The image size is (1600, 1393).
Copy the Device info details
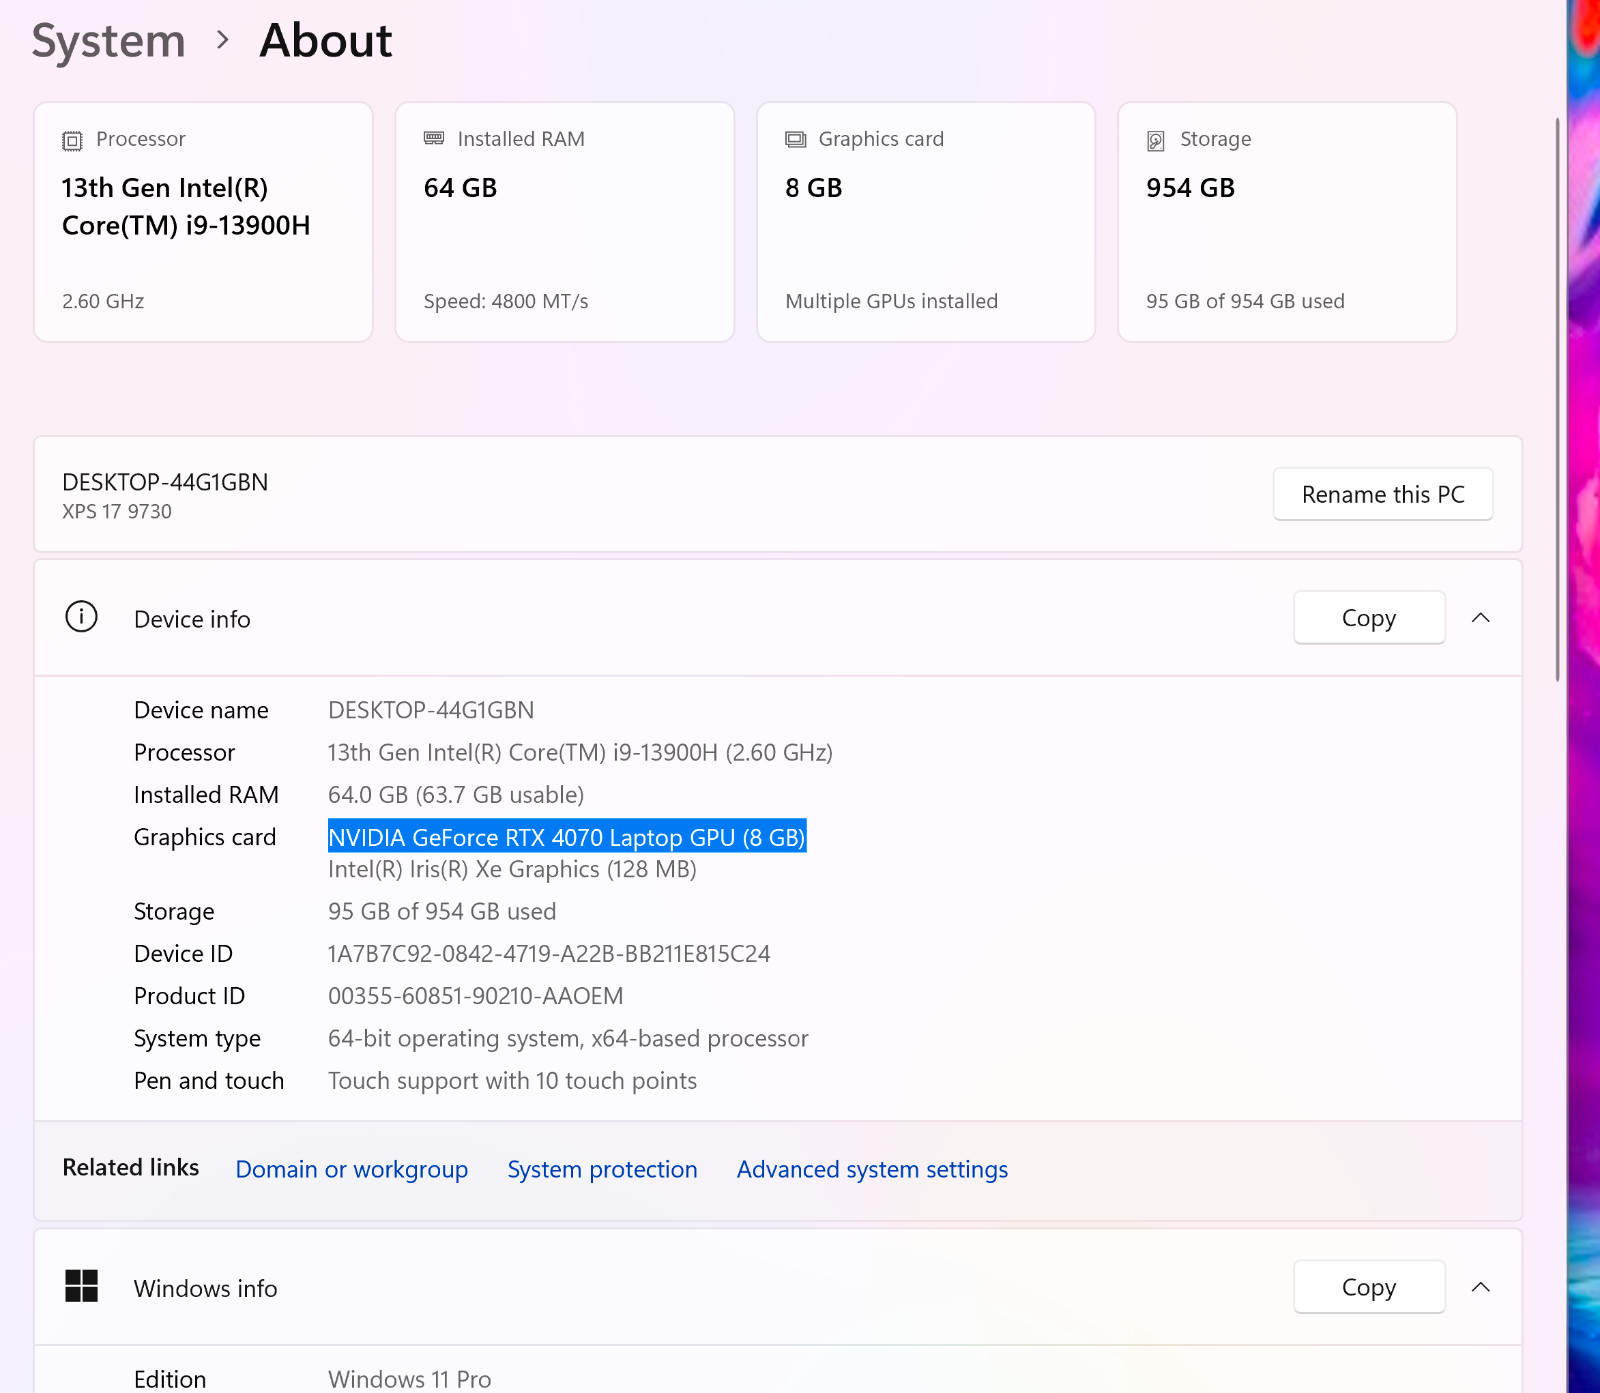1369,618
